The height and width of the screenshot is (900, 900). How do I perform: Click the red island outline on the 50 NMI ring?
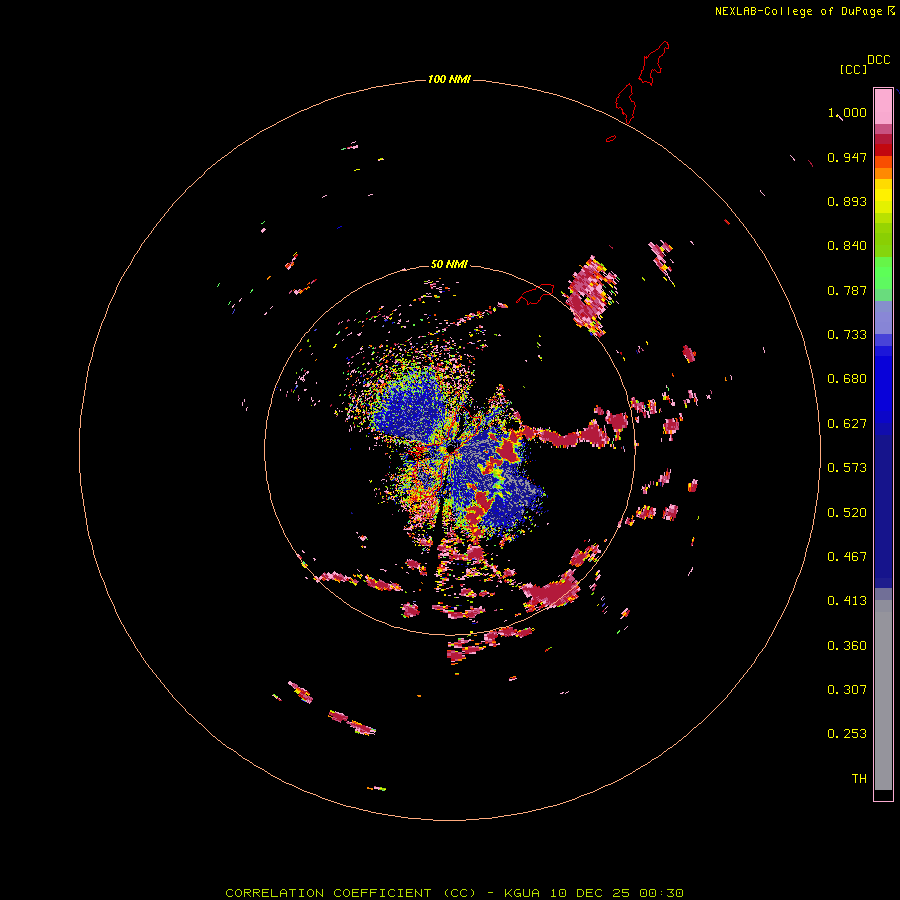click(x=536, y=294)
